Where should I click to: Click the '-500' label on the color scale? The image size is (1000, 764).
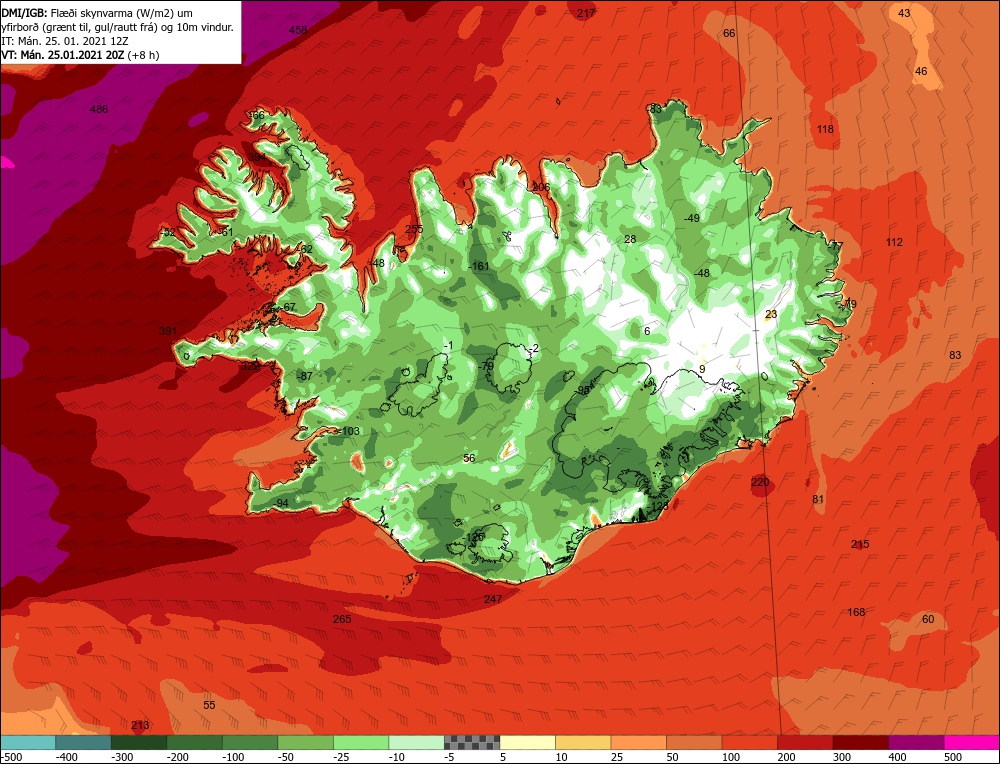13,757
